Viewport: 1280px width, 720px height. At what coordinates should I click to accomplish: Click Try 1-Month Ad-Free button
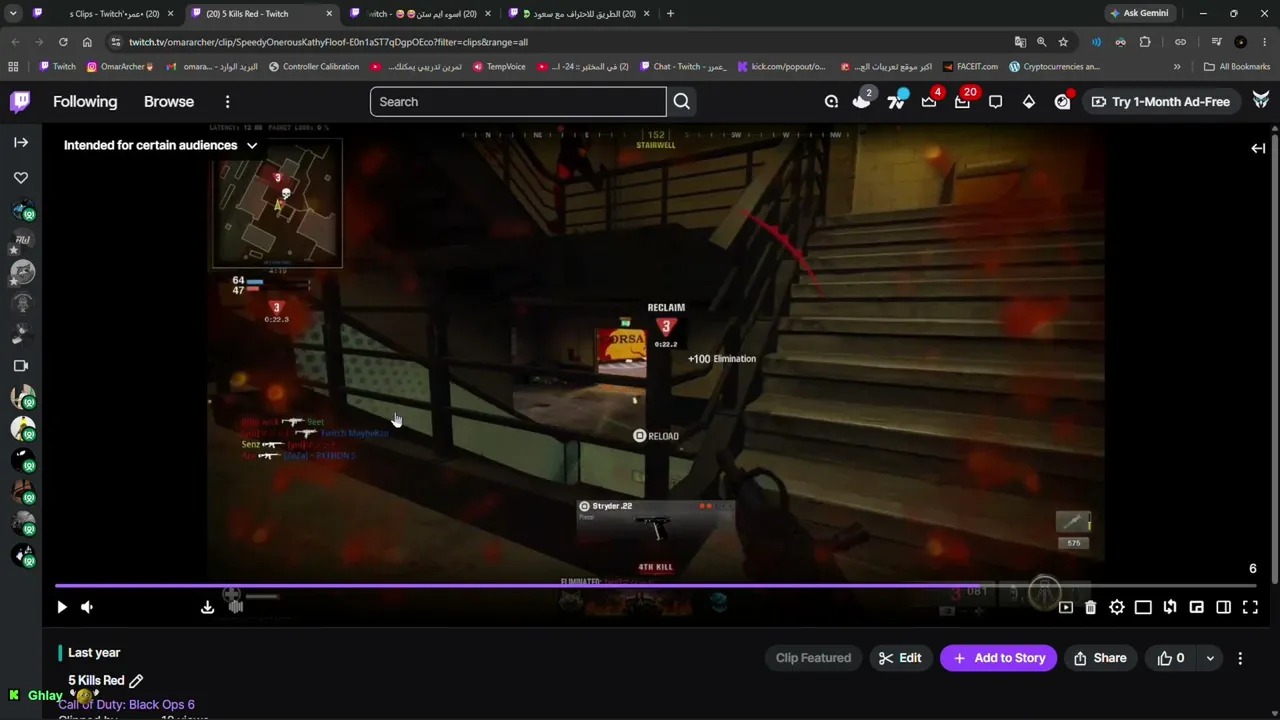pyautogui.click(x=1160, y=102)
